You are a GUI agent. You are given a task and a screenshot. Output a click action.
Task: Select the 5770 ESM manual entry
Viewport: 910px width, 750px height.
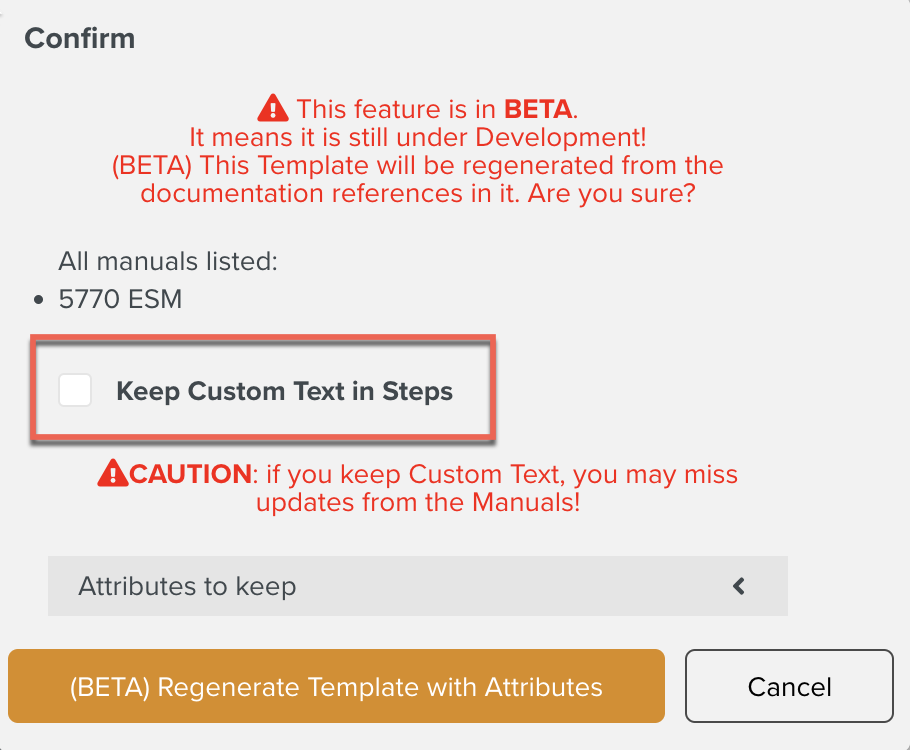click(121, 299)
